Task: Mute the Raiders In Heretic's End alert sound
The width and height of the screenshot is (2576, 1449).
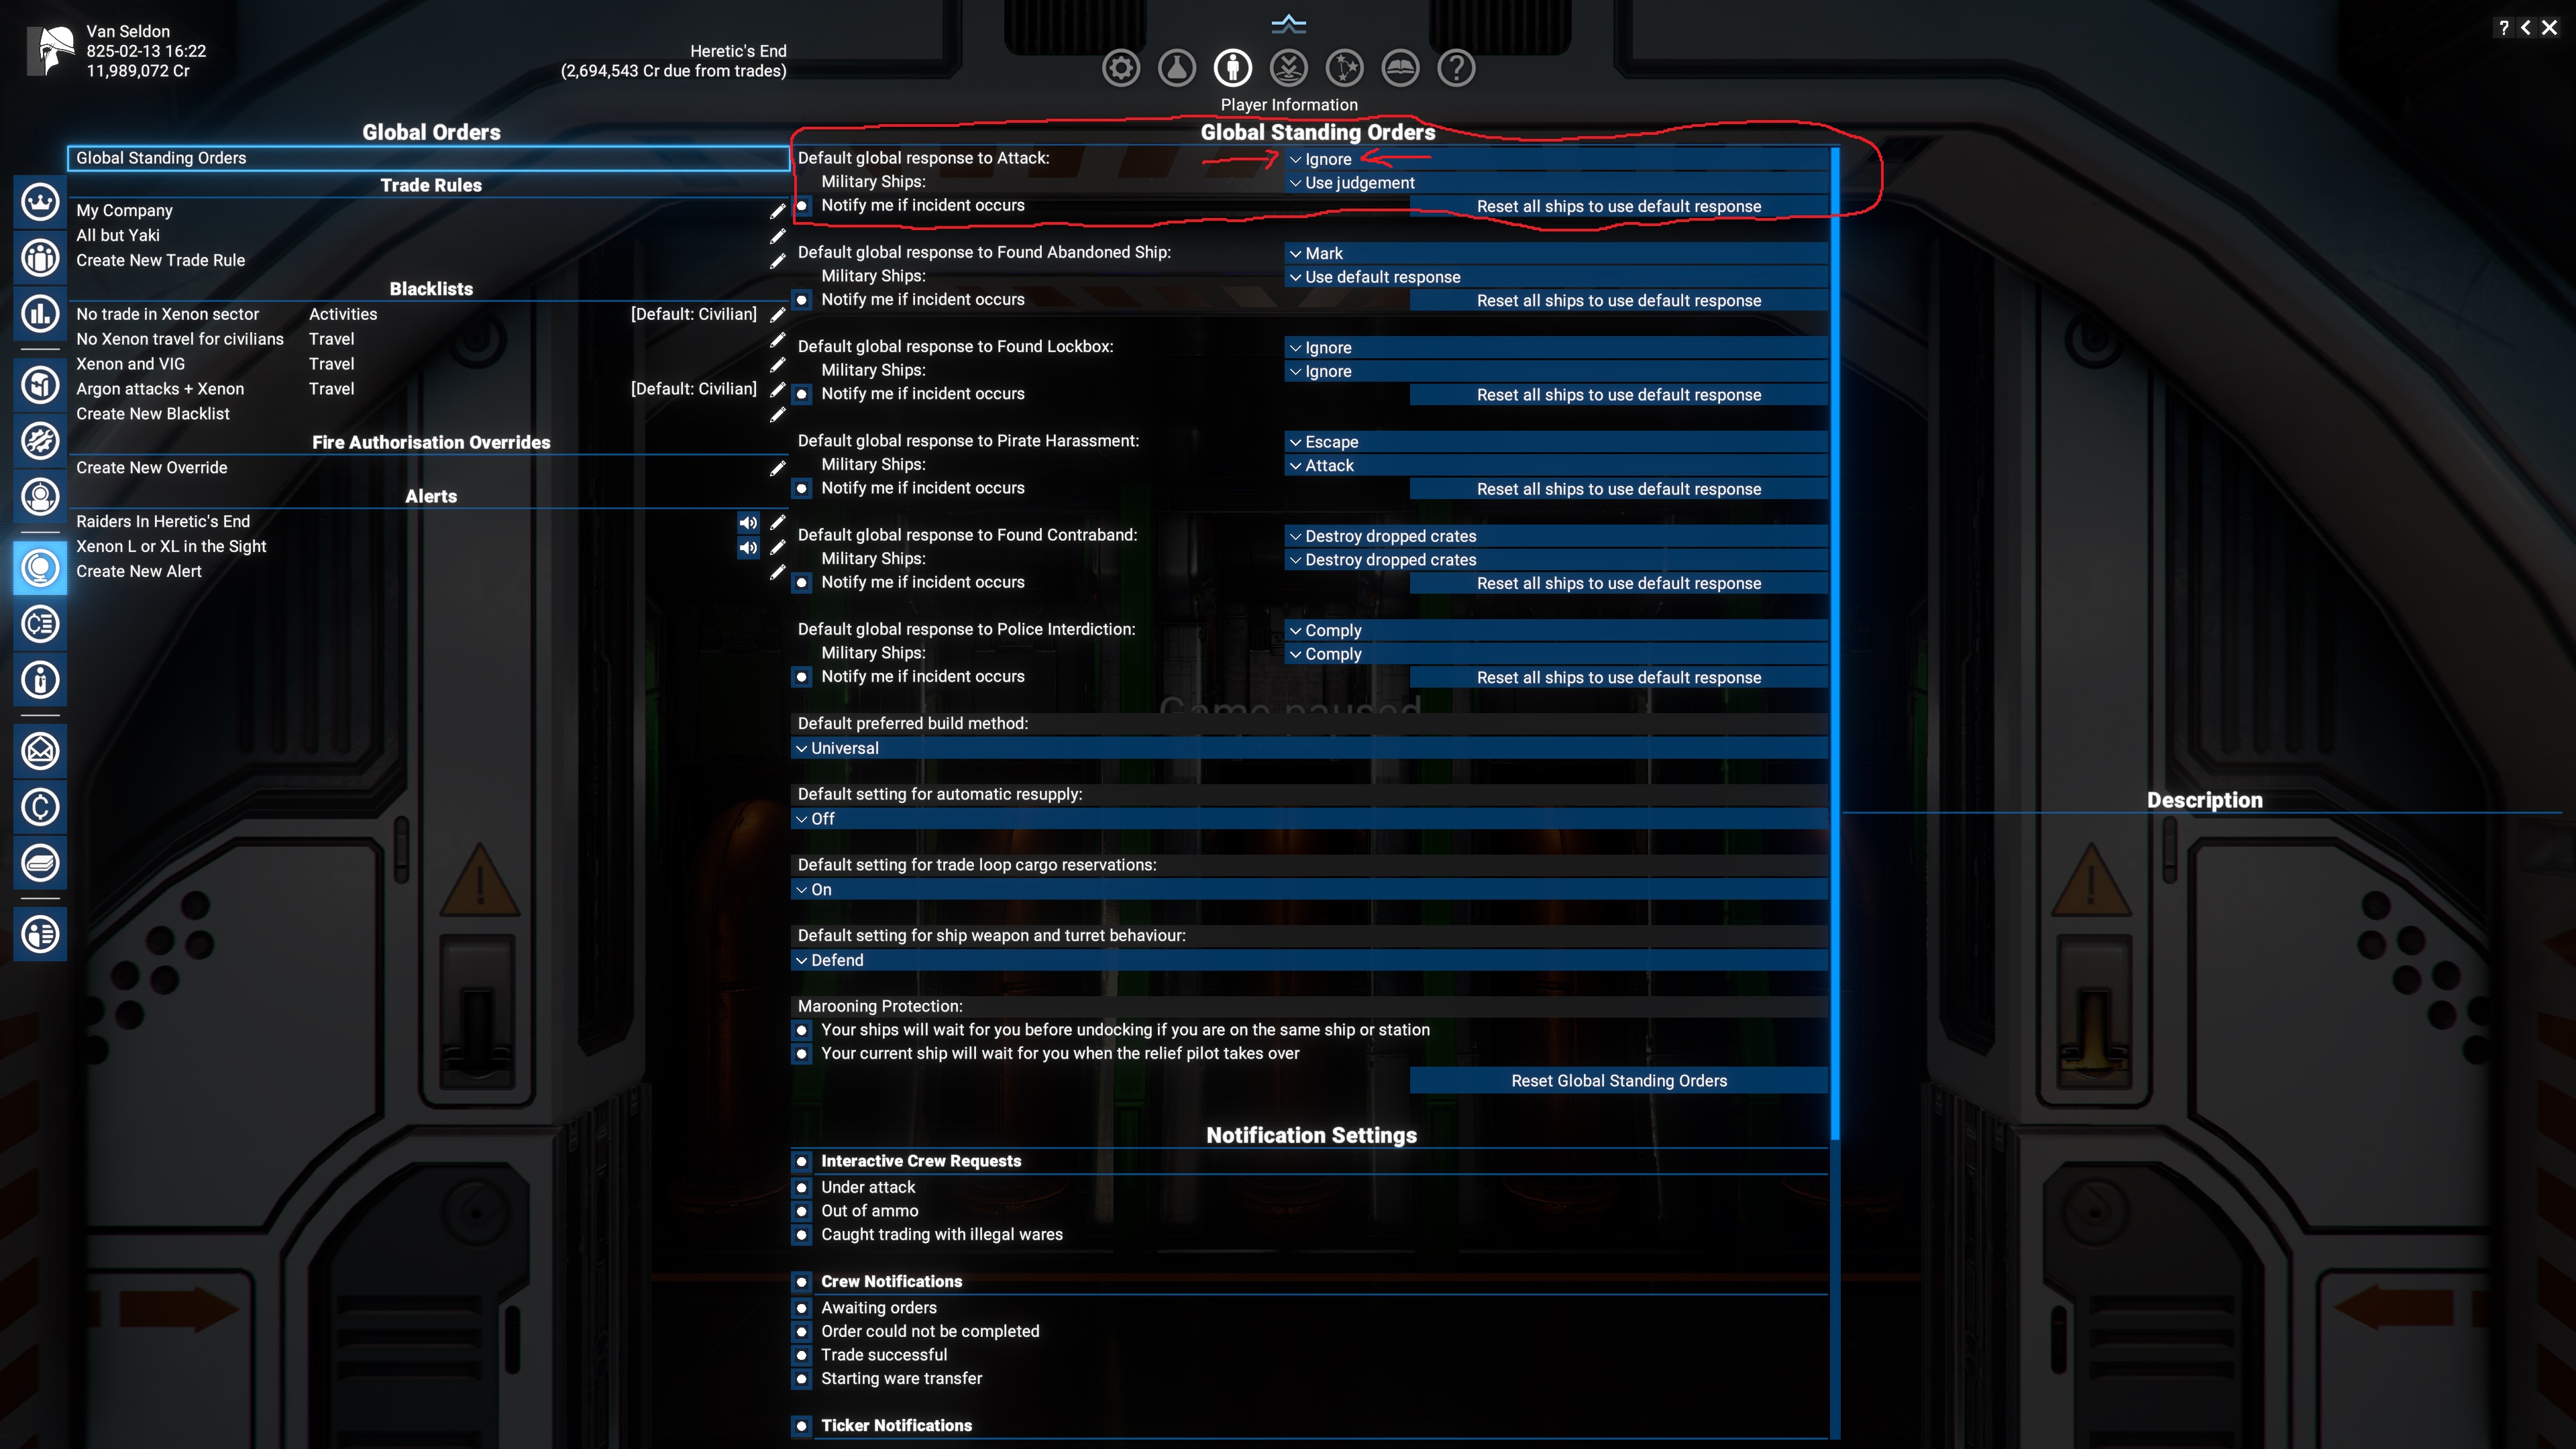Action: click(x=748, y=522)
